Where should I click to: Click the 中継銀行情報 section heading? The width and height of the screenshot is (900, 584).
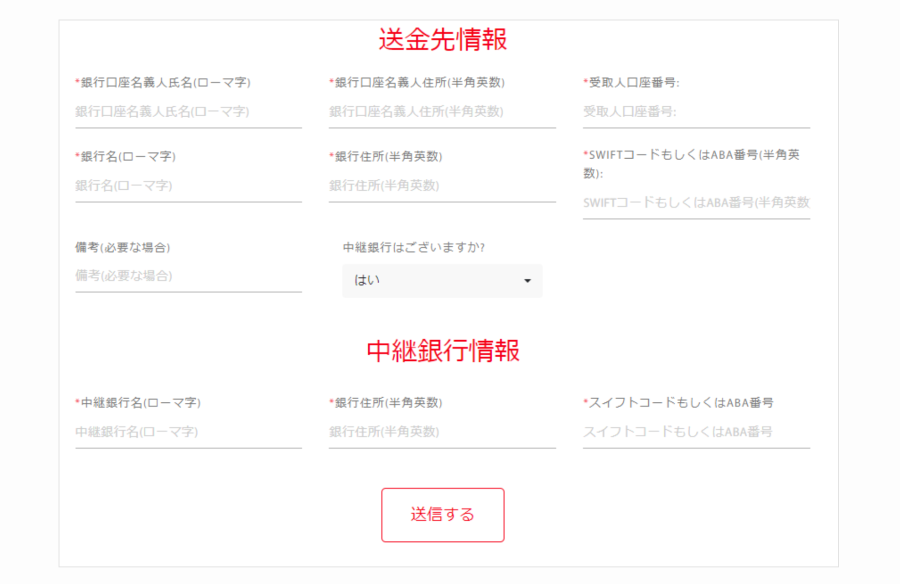point(443,351)
